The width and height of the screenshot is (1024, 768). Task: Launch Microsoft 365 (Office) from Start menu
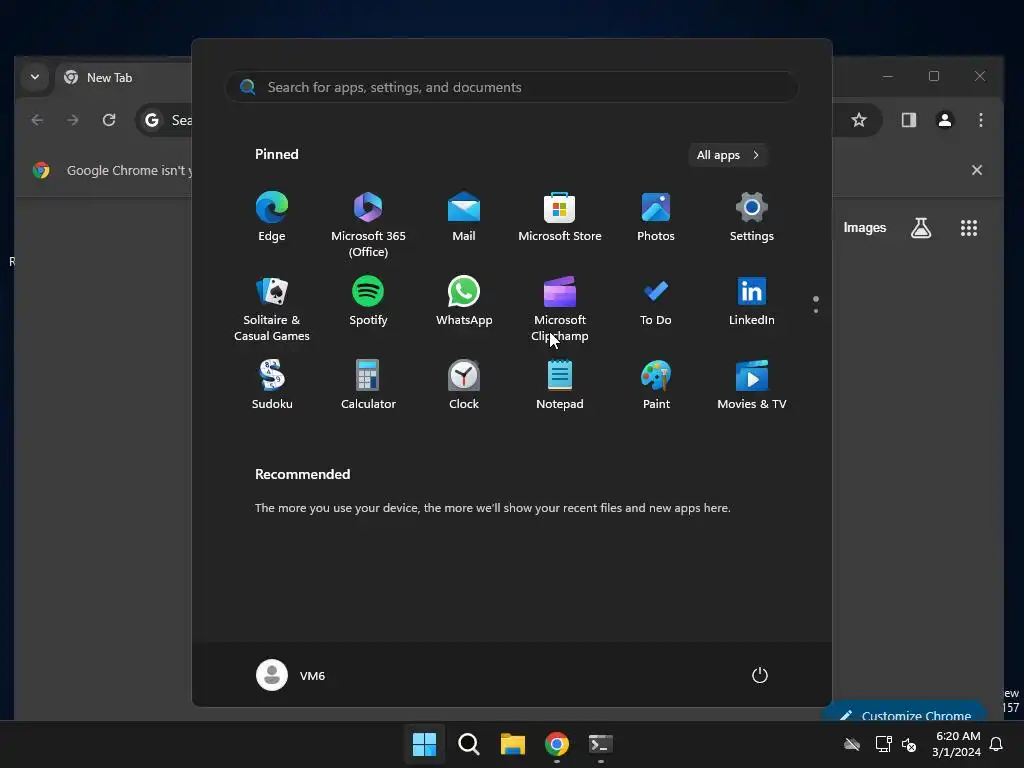point(368,225)
